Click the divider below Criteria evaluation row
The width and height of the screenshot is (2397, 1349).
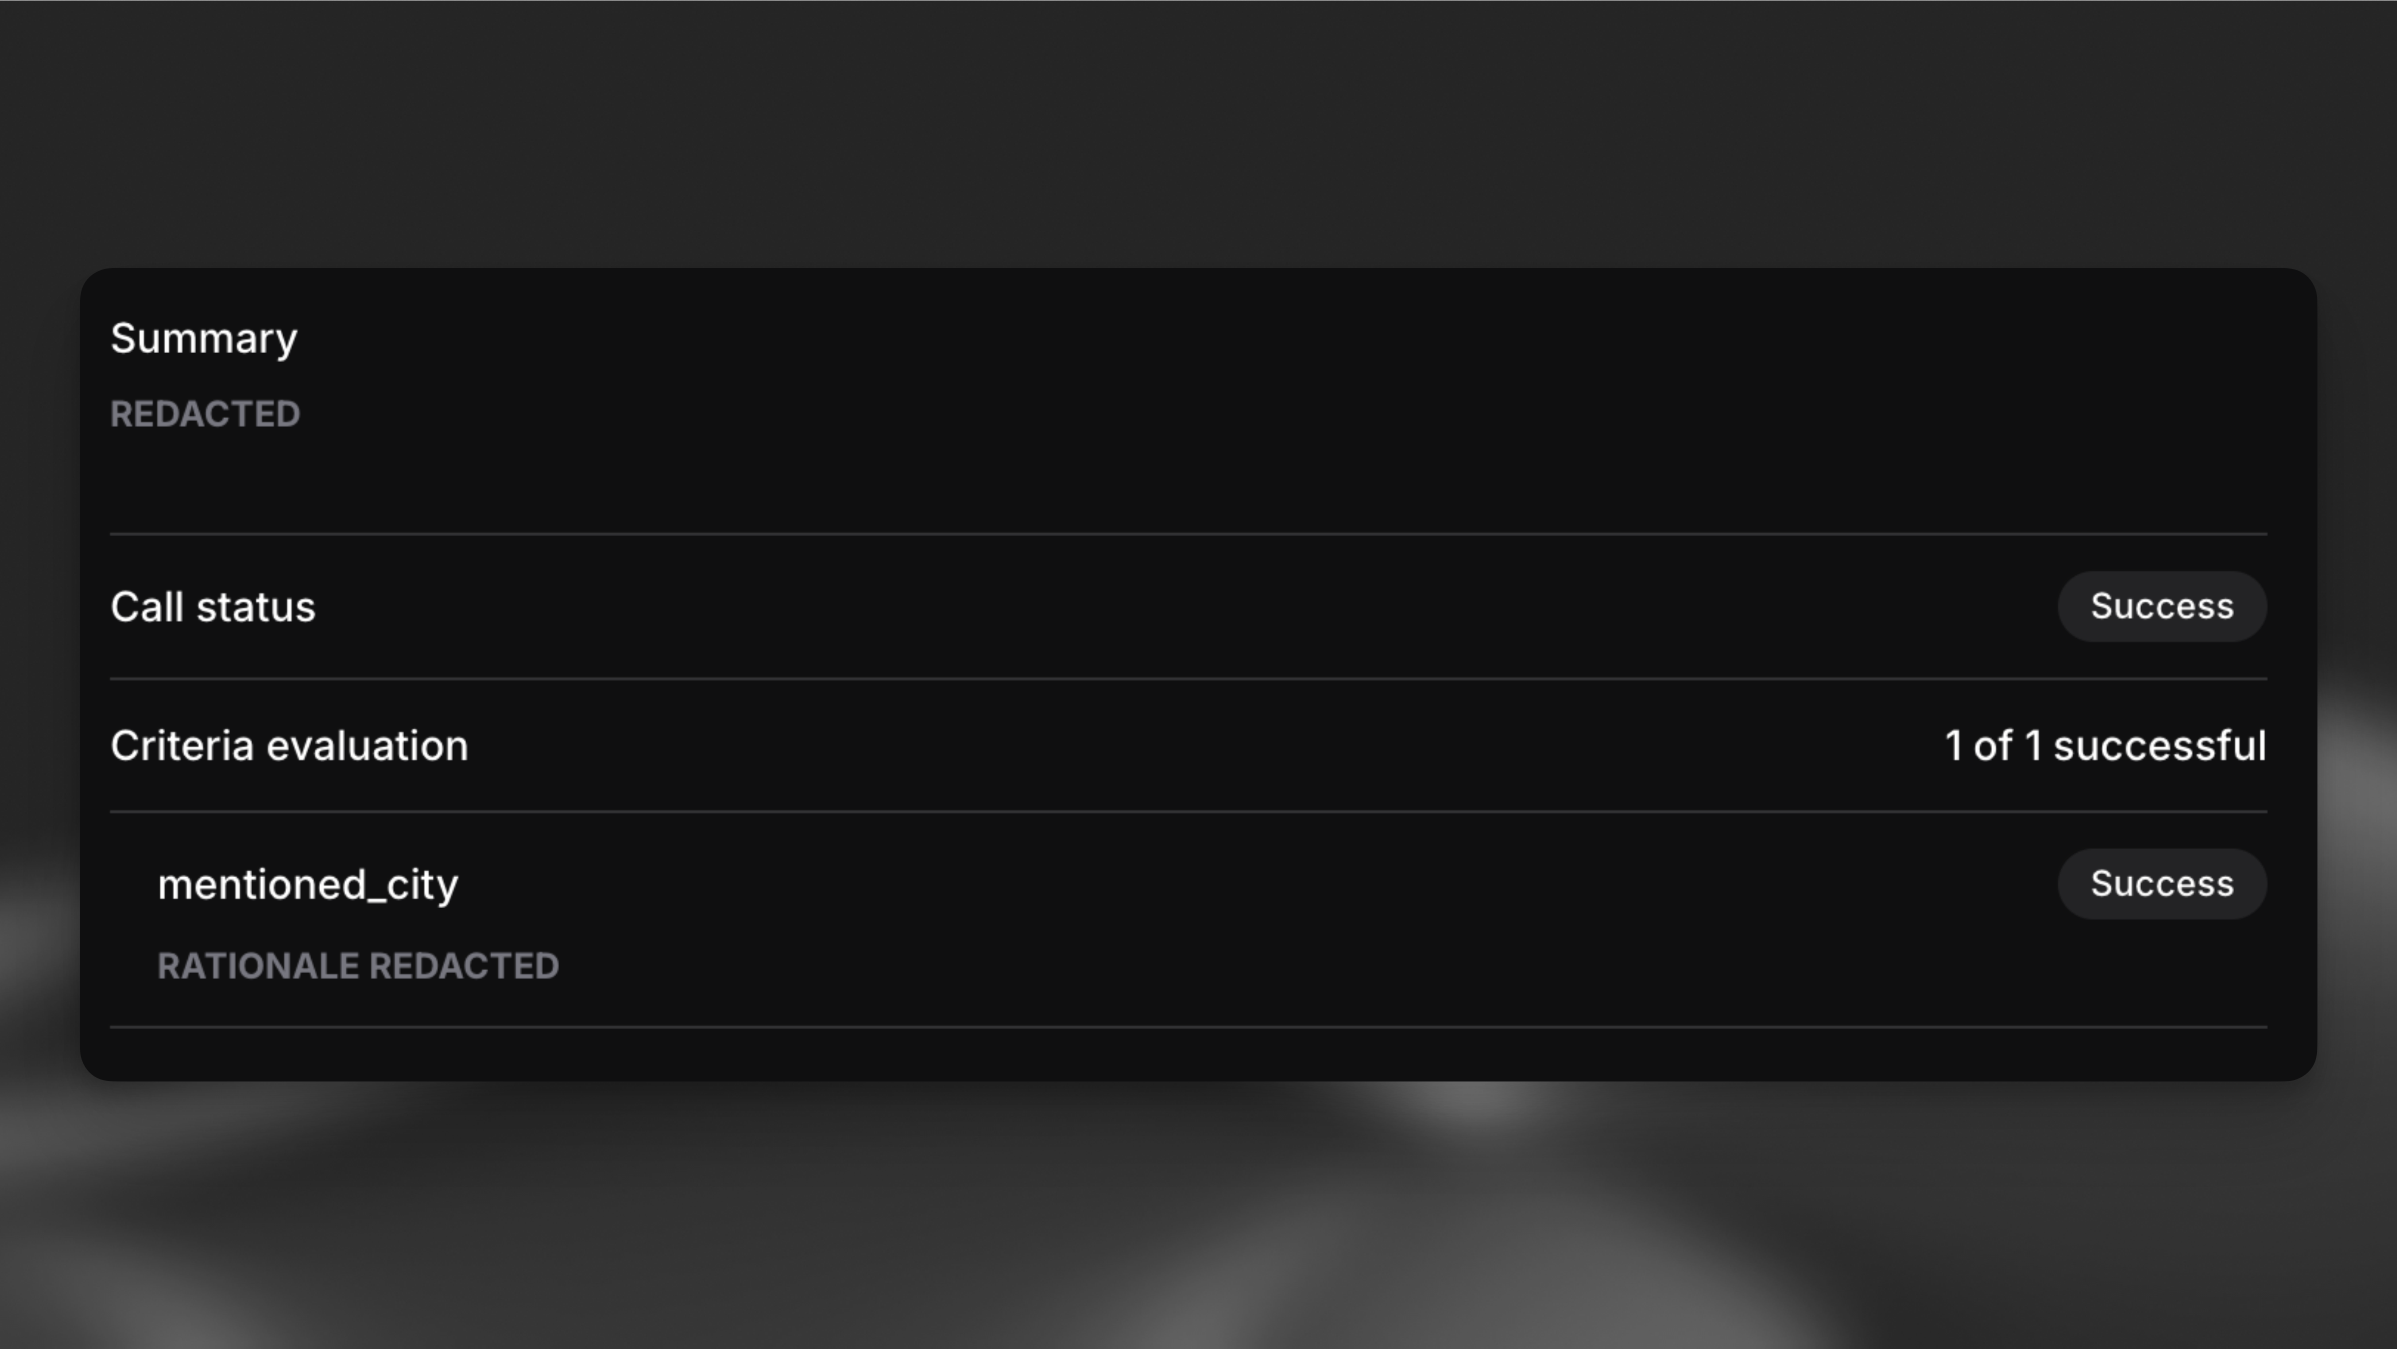1188,811
